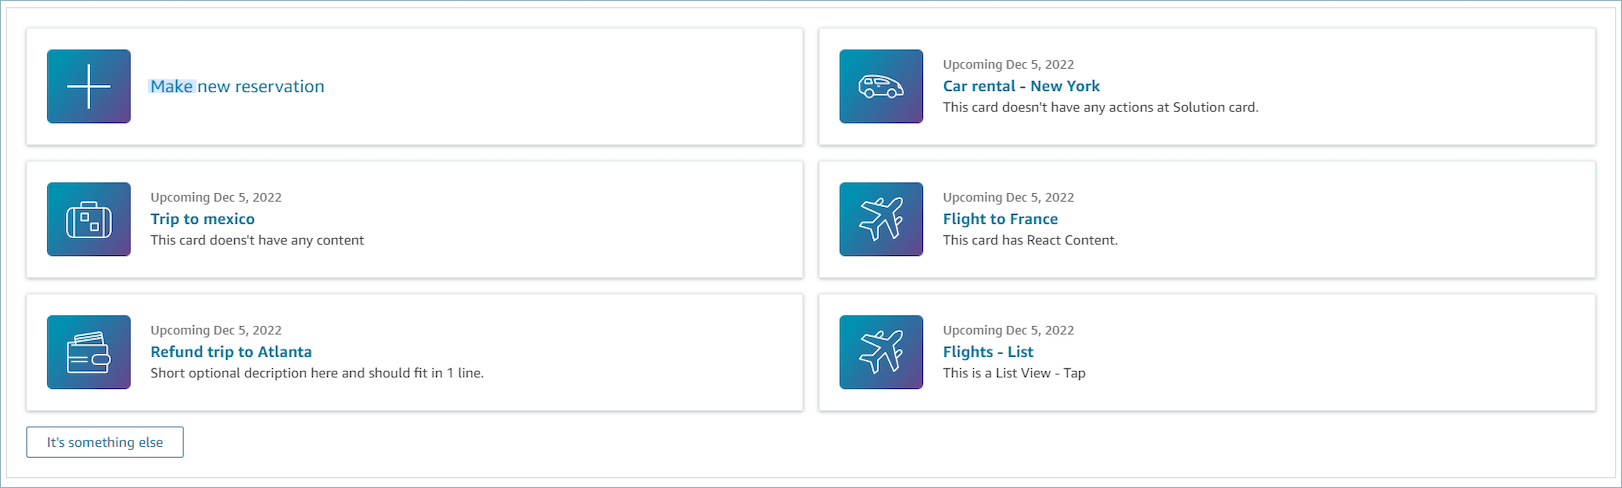Click the 'This card has React Content' text
The image size is (1622, 488).
point(1030,240)
